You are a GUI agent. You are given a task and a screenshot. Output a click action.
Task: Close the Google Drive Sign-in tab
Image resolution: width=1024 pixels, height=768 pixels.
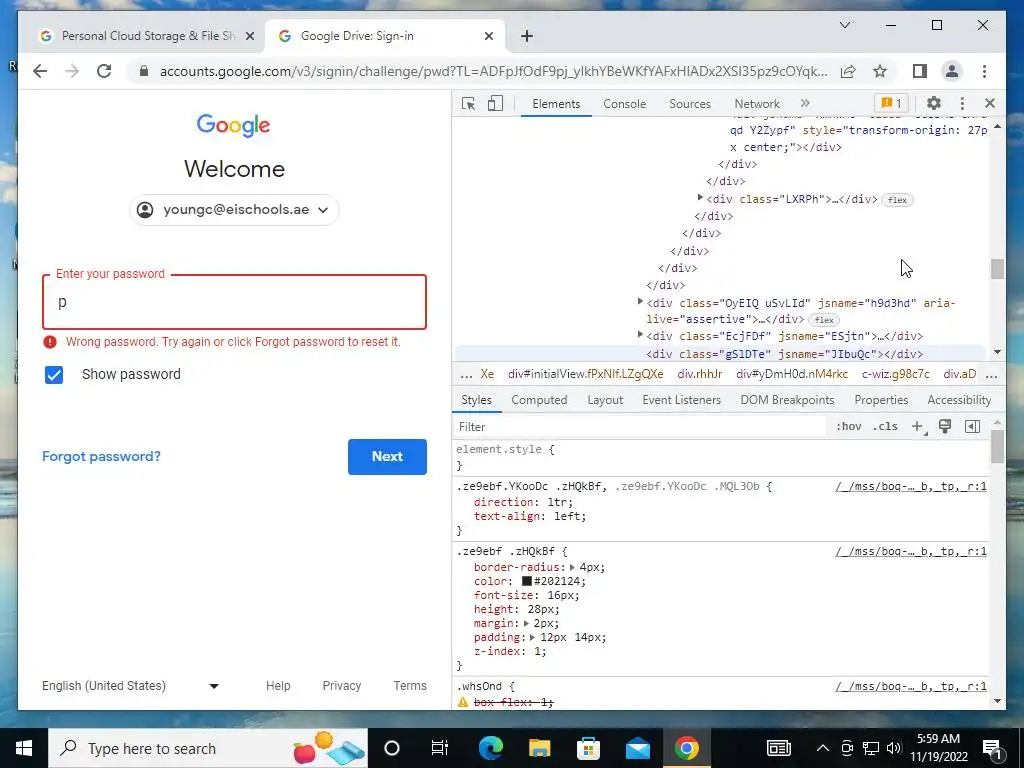point(488,37)
